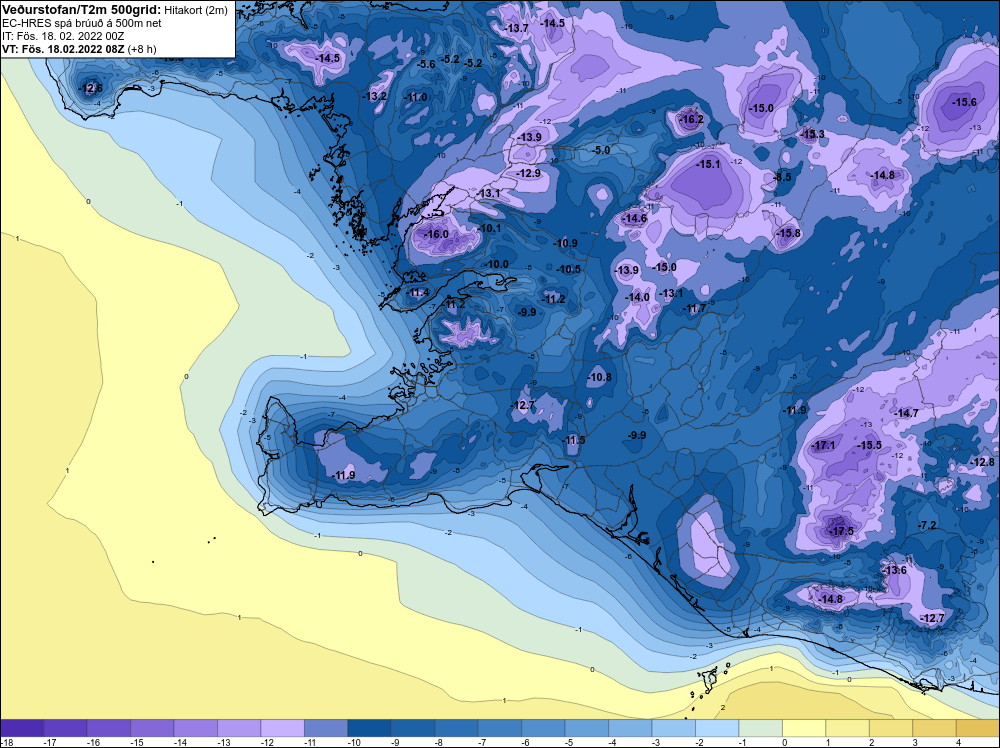Screen dimensions: 1000x748
Task: Click the -15.6 temperature value
Action: coord(964,102)
